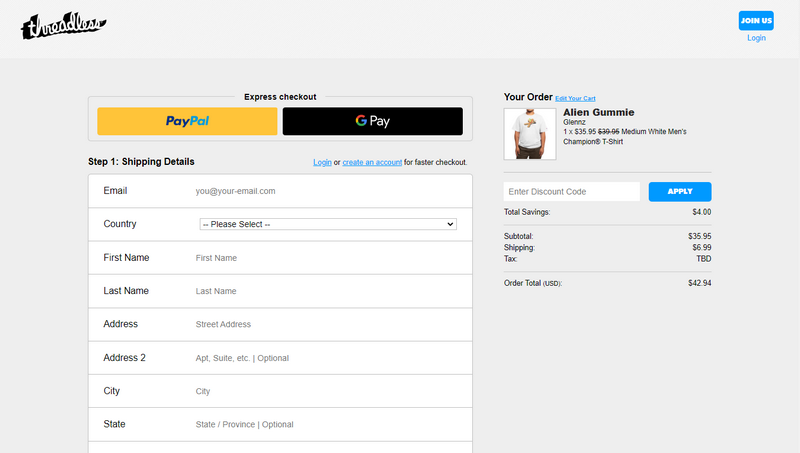The height and width of the screenshot is (453, 800).
Task: Choose the Google Pay express checkout button
Action: pyautogui.click(x=373, y=121)
